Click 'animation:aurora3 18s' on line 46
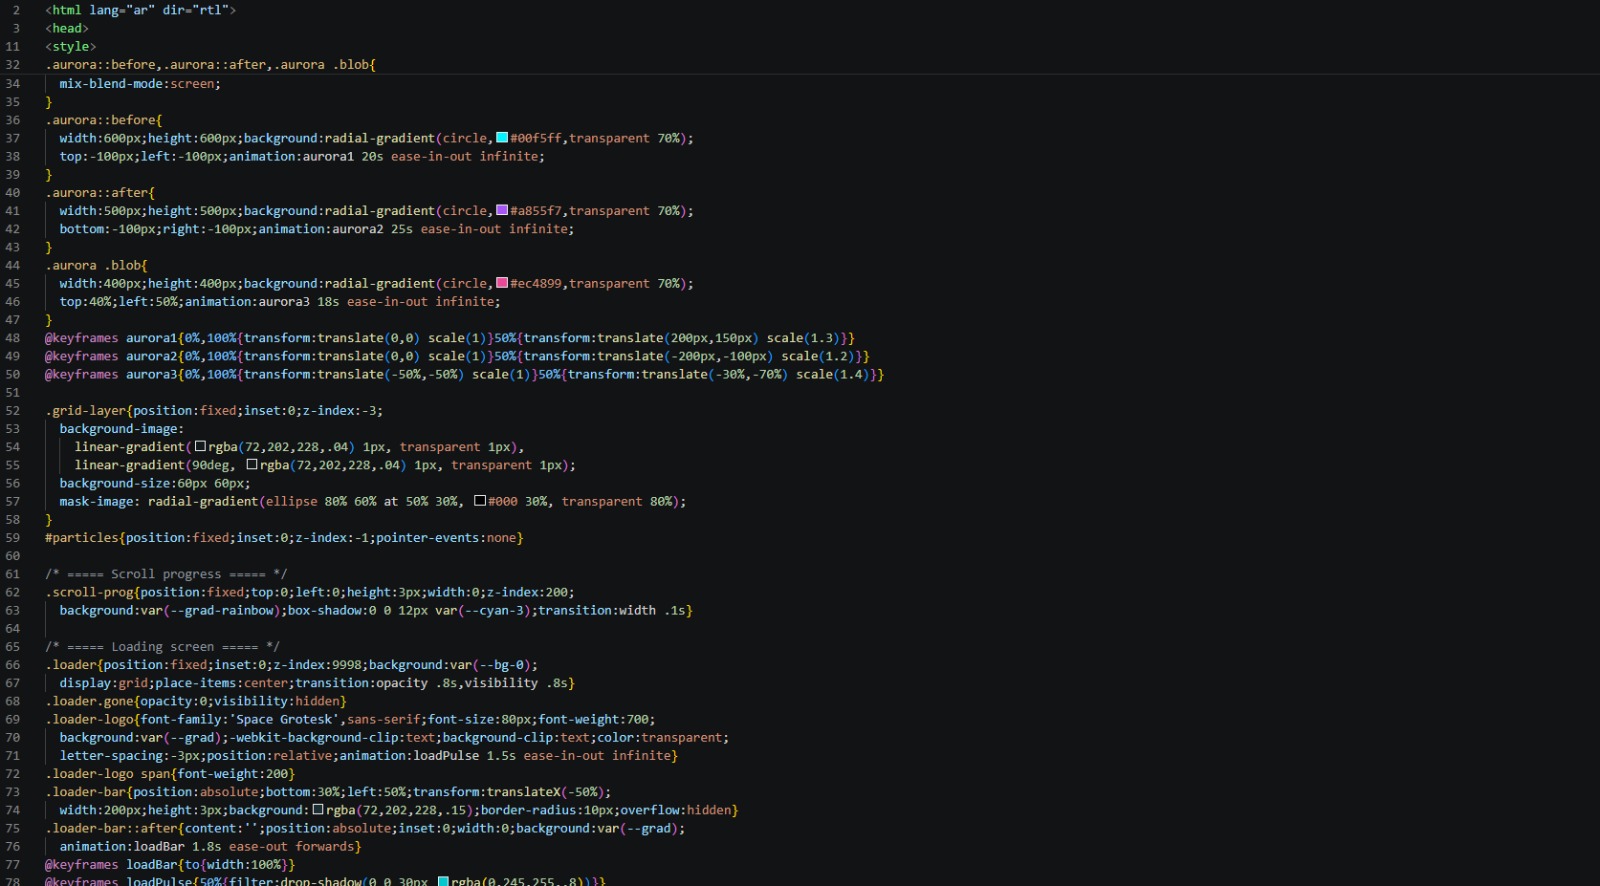Screen dimensions: 1600x886 pyautogui.click(x=262, y=302)
